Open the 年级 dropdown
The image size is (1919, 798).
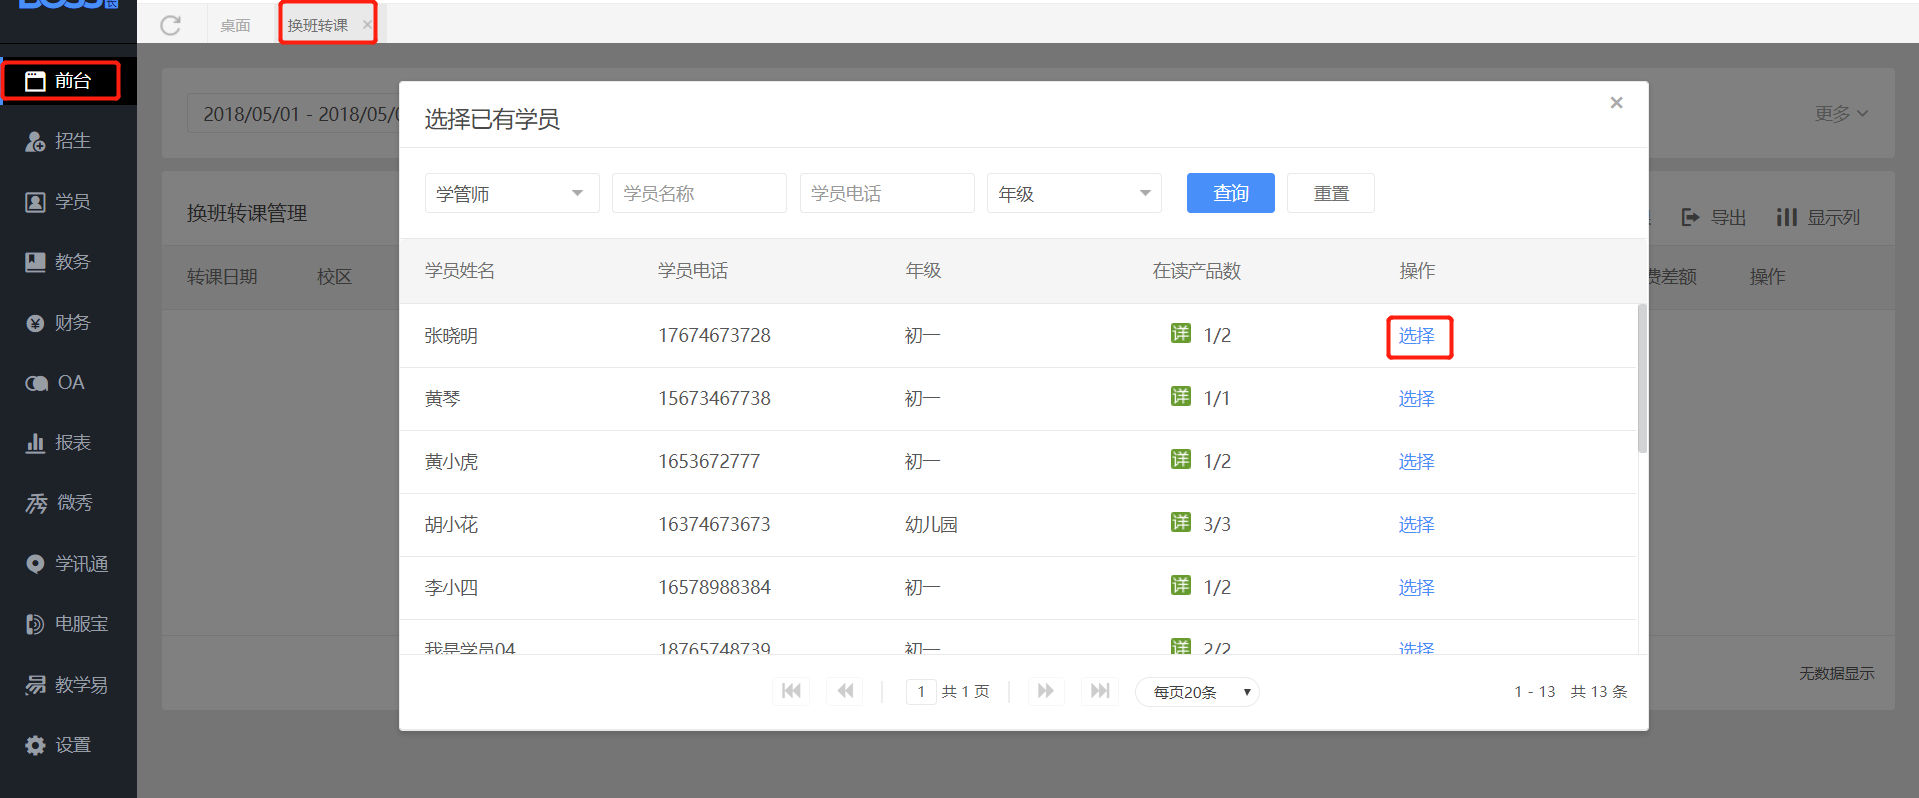1074,193
